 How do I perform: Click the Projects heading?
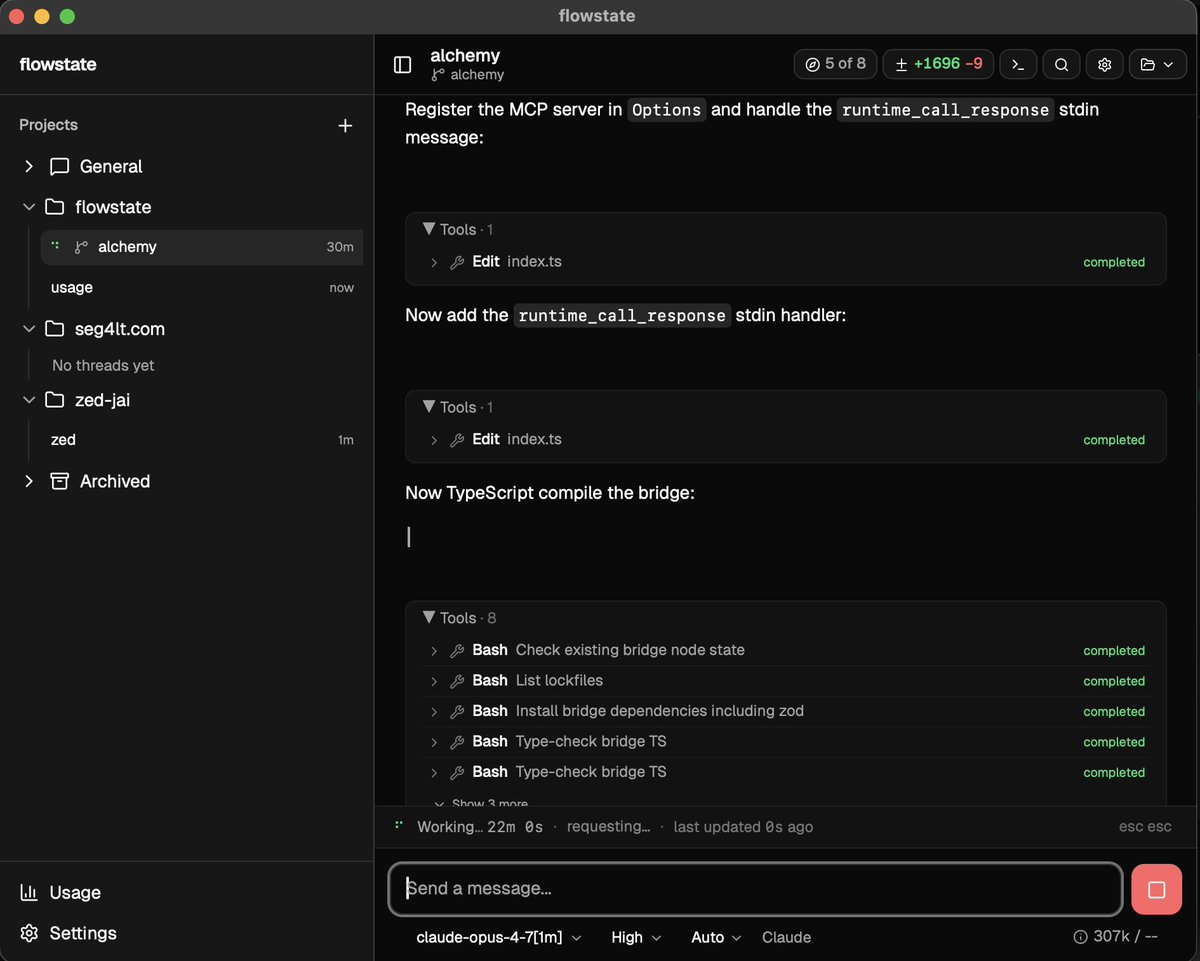coord(48,125)
